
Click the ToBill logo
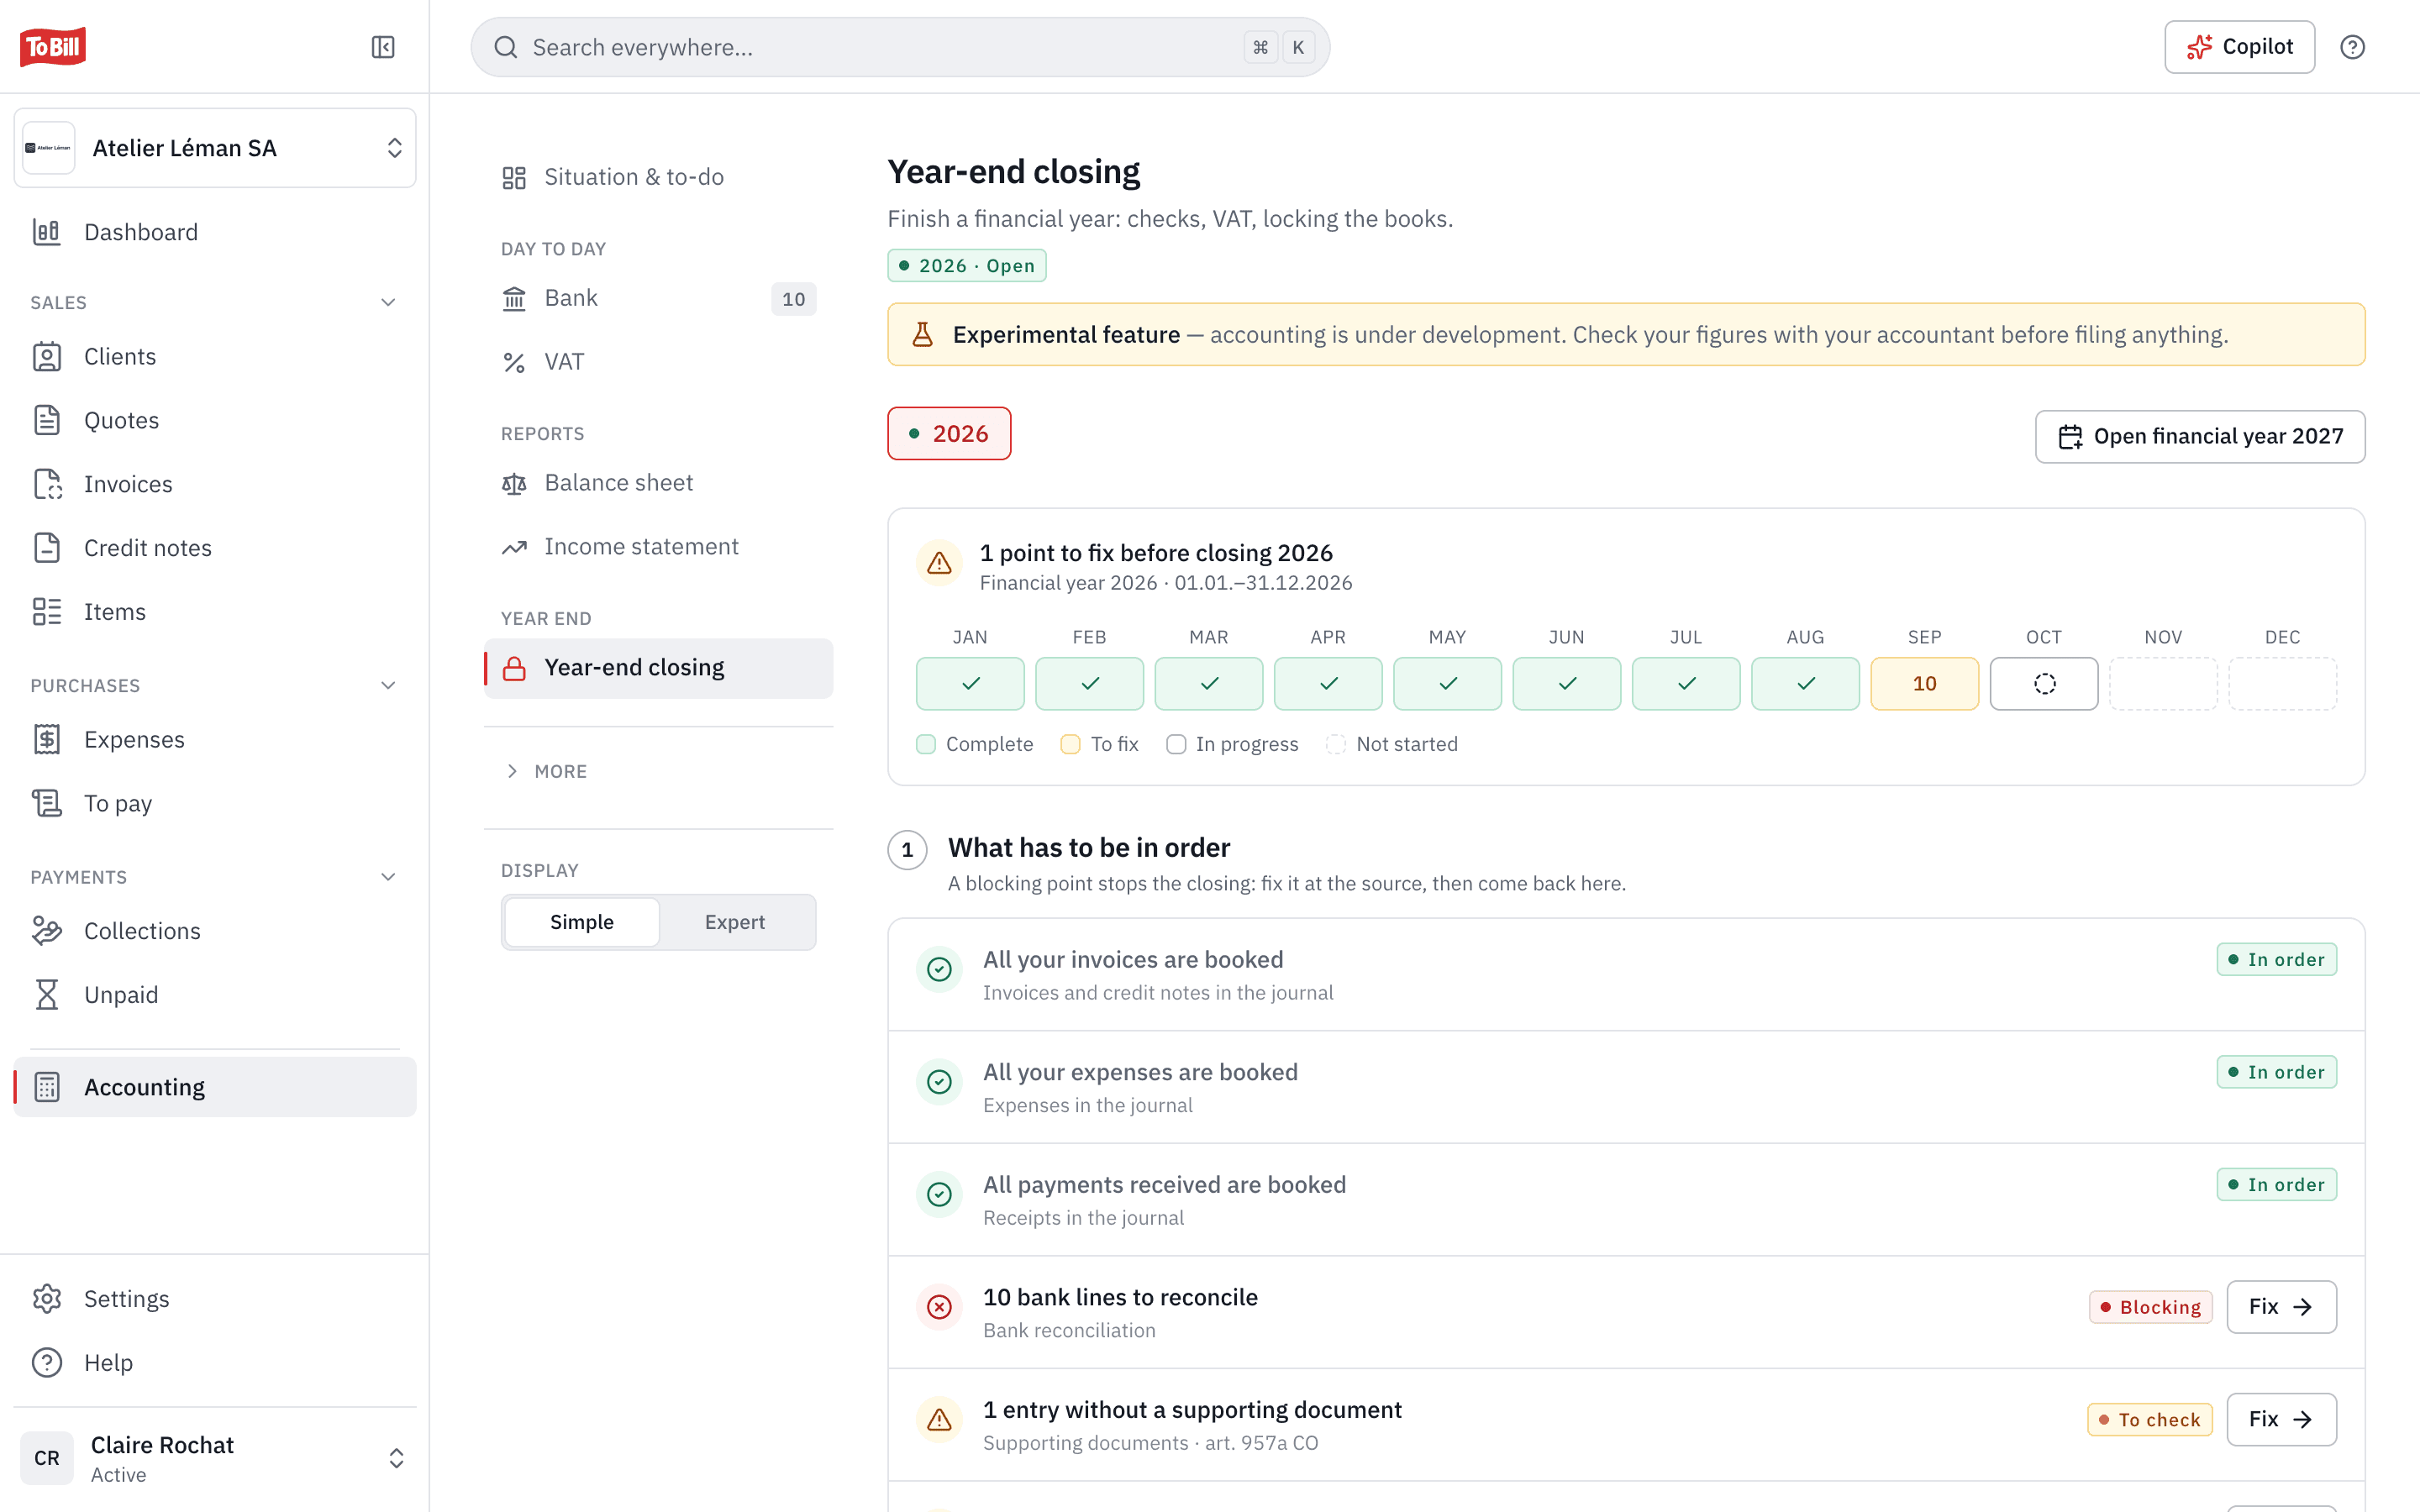[x=53, y=46]
